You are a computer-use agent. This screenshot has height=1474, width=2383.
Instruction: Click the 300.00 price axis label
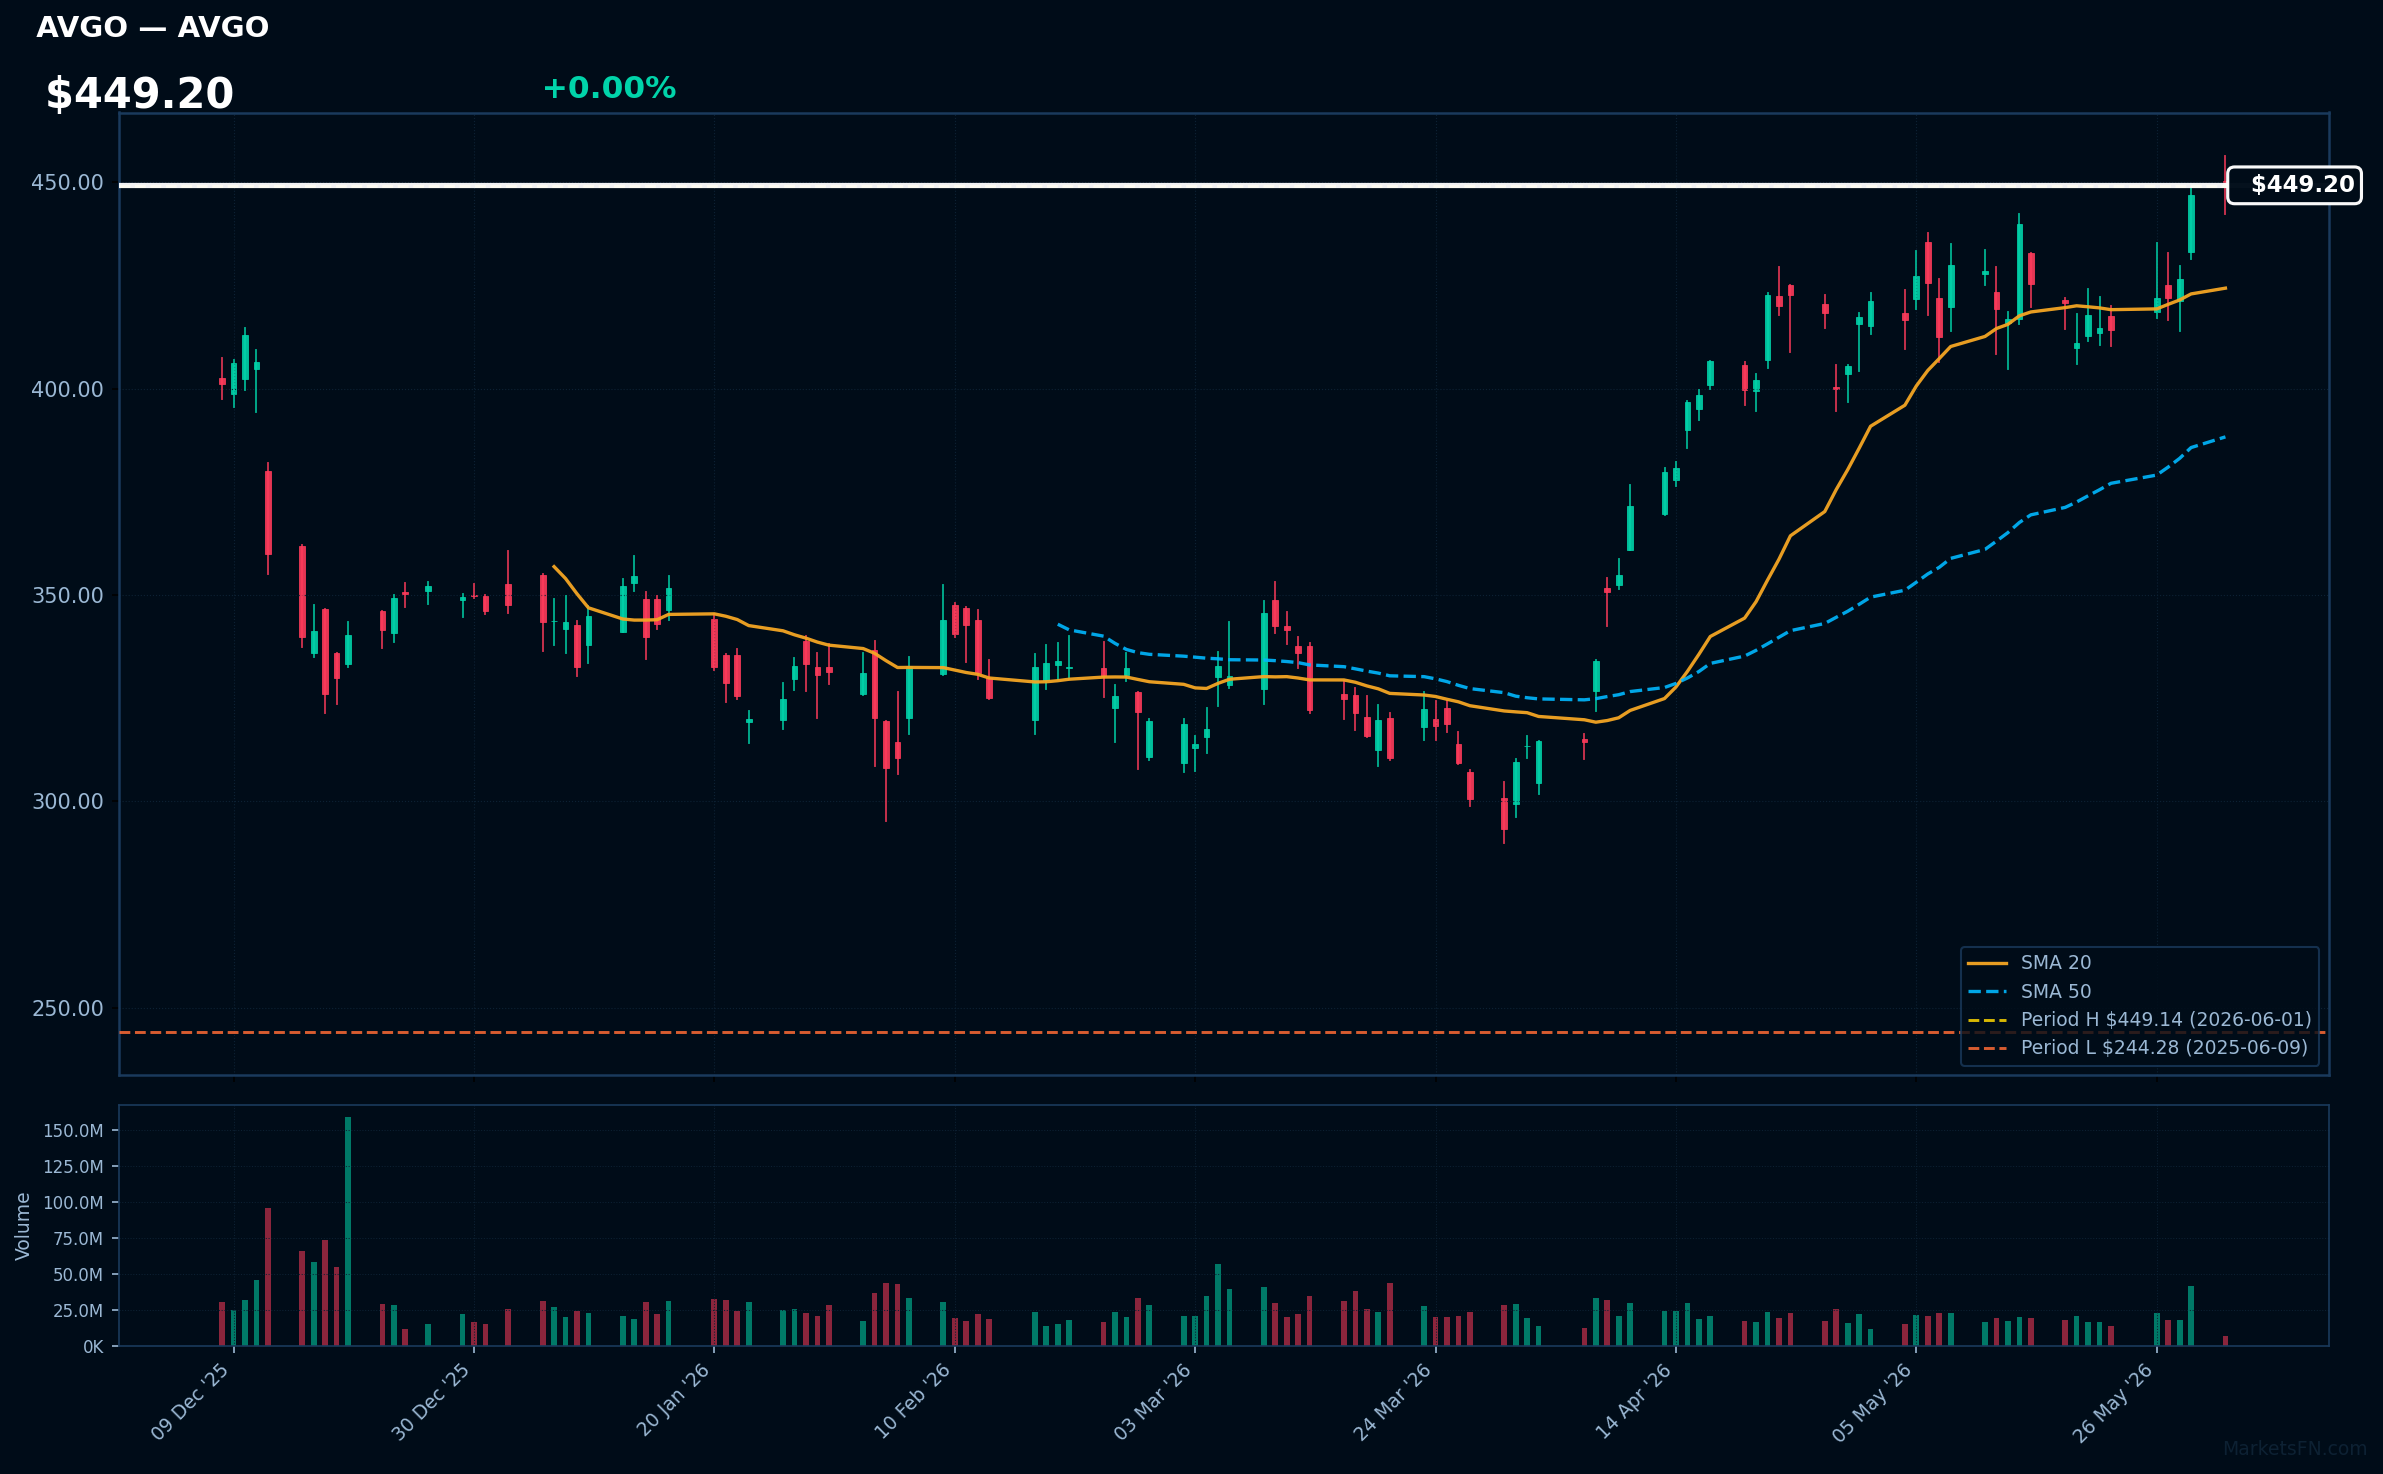coord(67,802)
